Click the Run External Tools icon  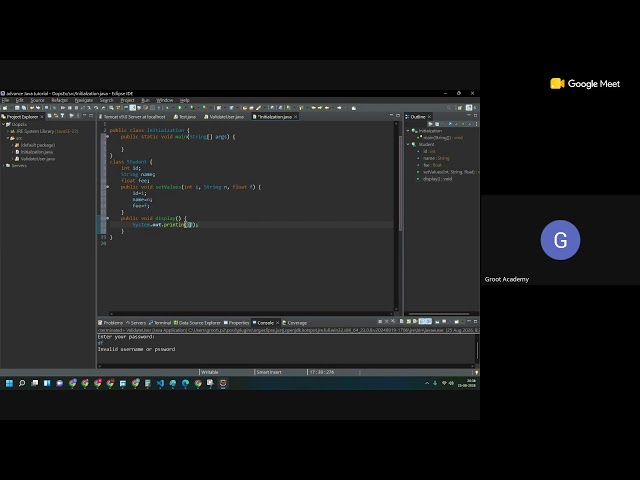click(205, 108)
